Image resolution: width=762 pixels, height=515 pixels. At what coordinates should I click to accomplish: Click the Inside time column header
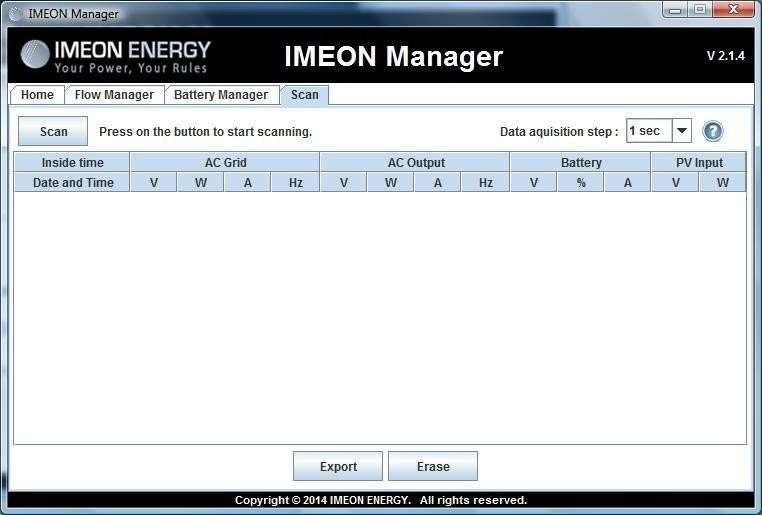pos(72,162)
